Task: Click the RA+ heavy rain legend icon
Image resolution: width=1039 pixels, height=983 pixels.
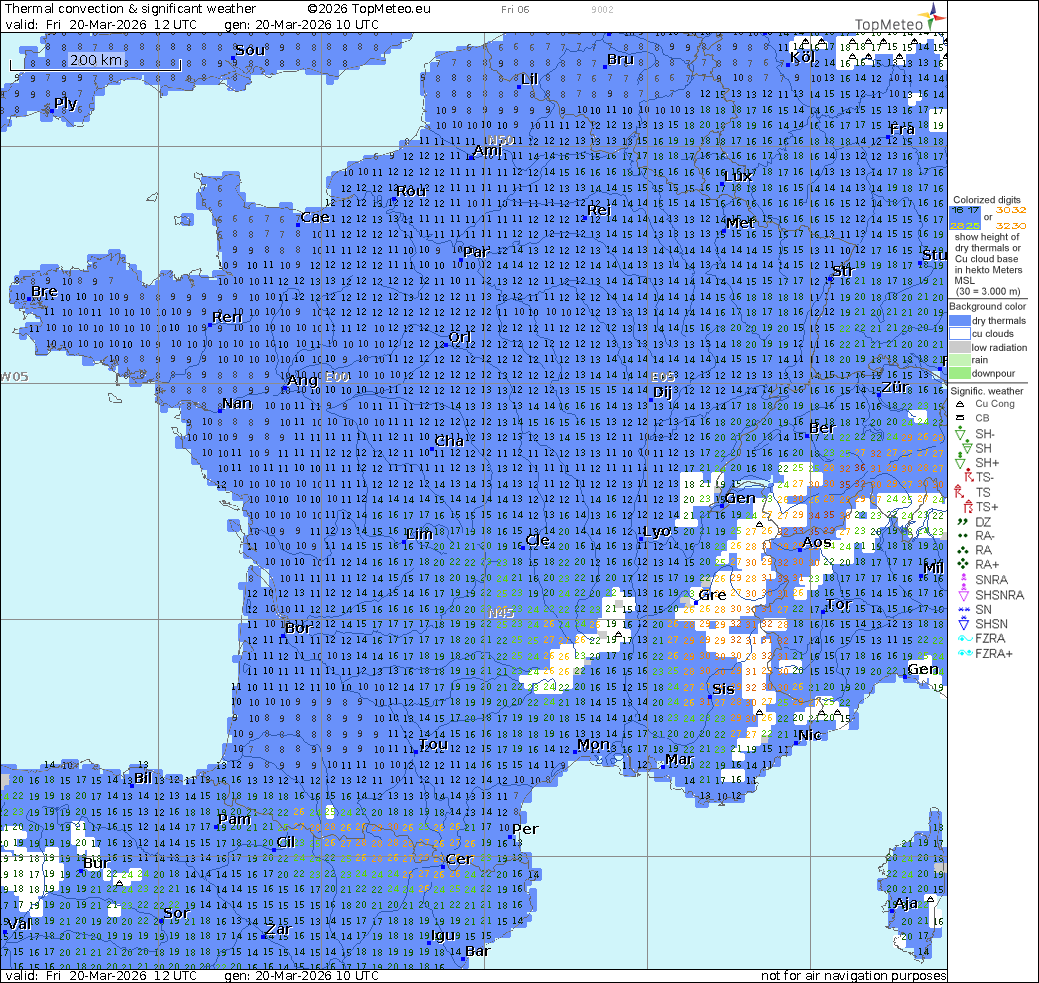Action: pos(960,564)
